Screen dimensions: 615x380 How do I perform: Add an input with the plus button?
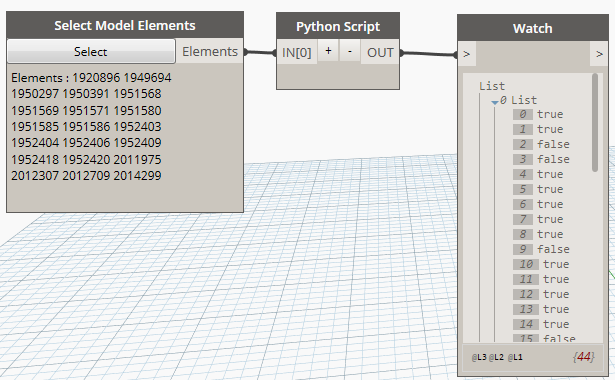328,51
